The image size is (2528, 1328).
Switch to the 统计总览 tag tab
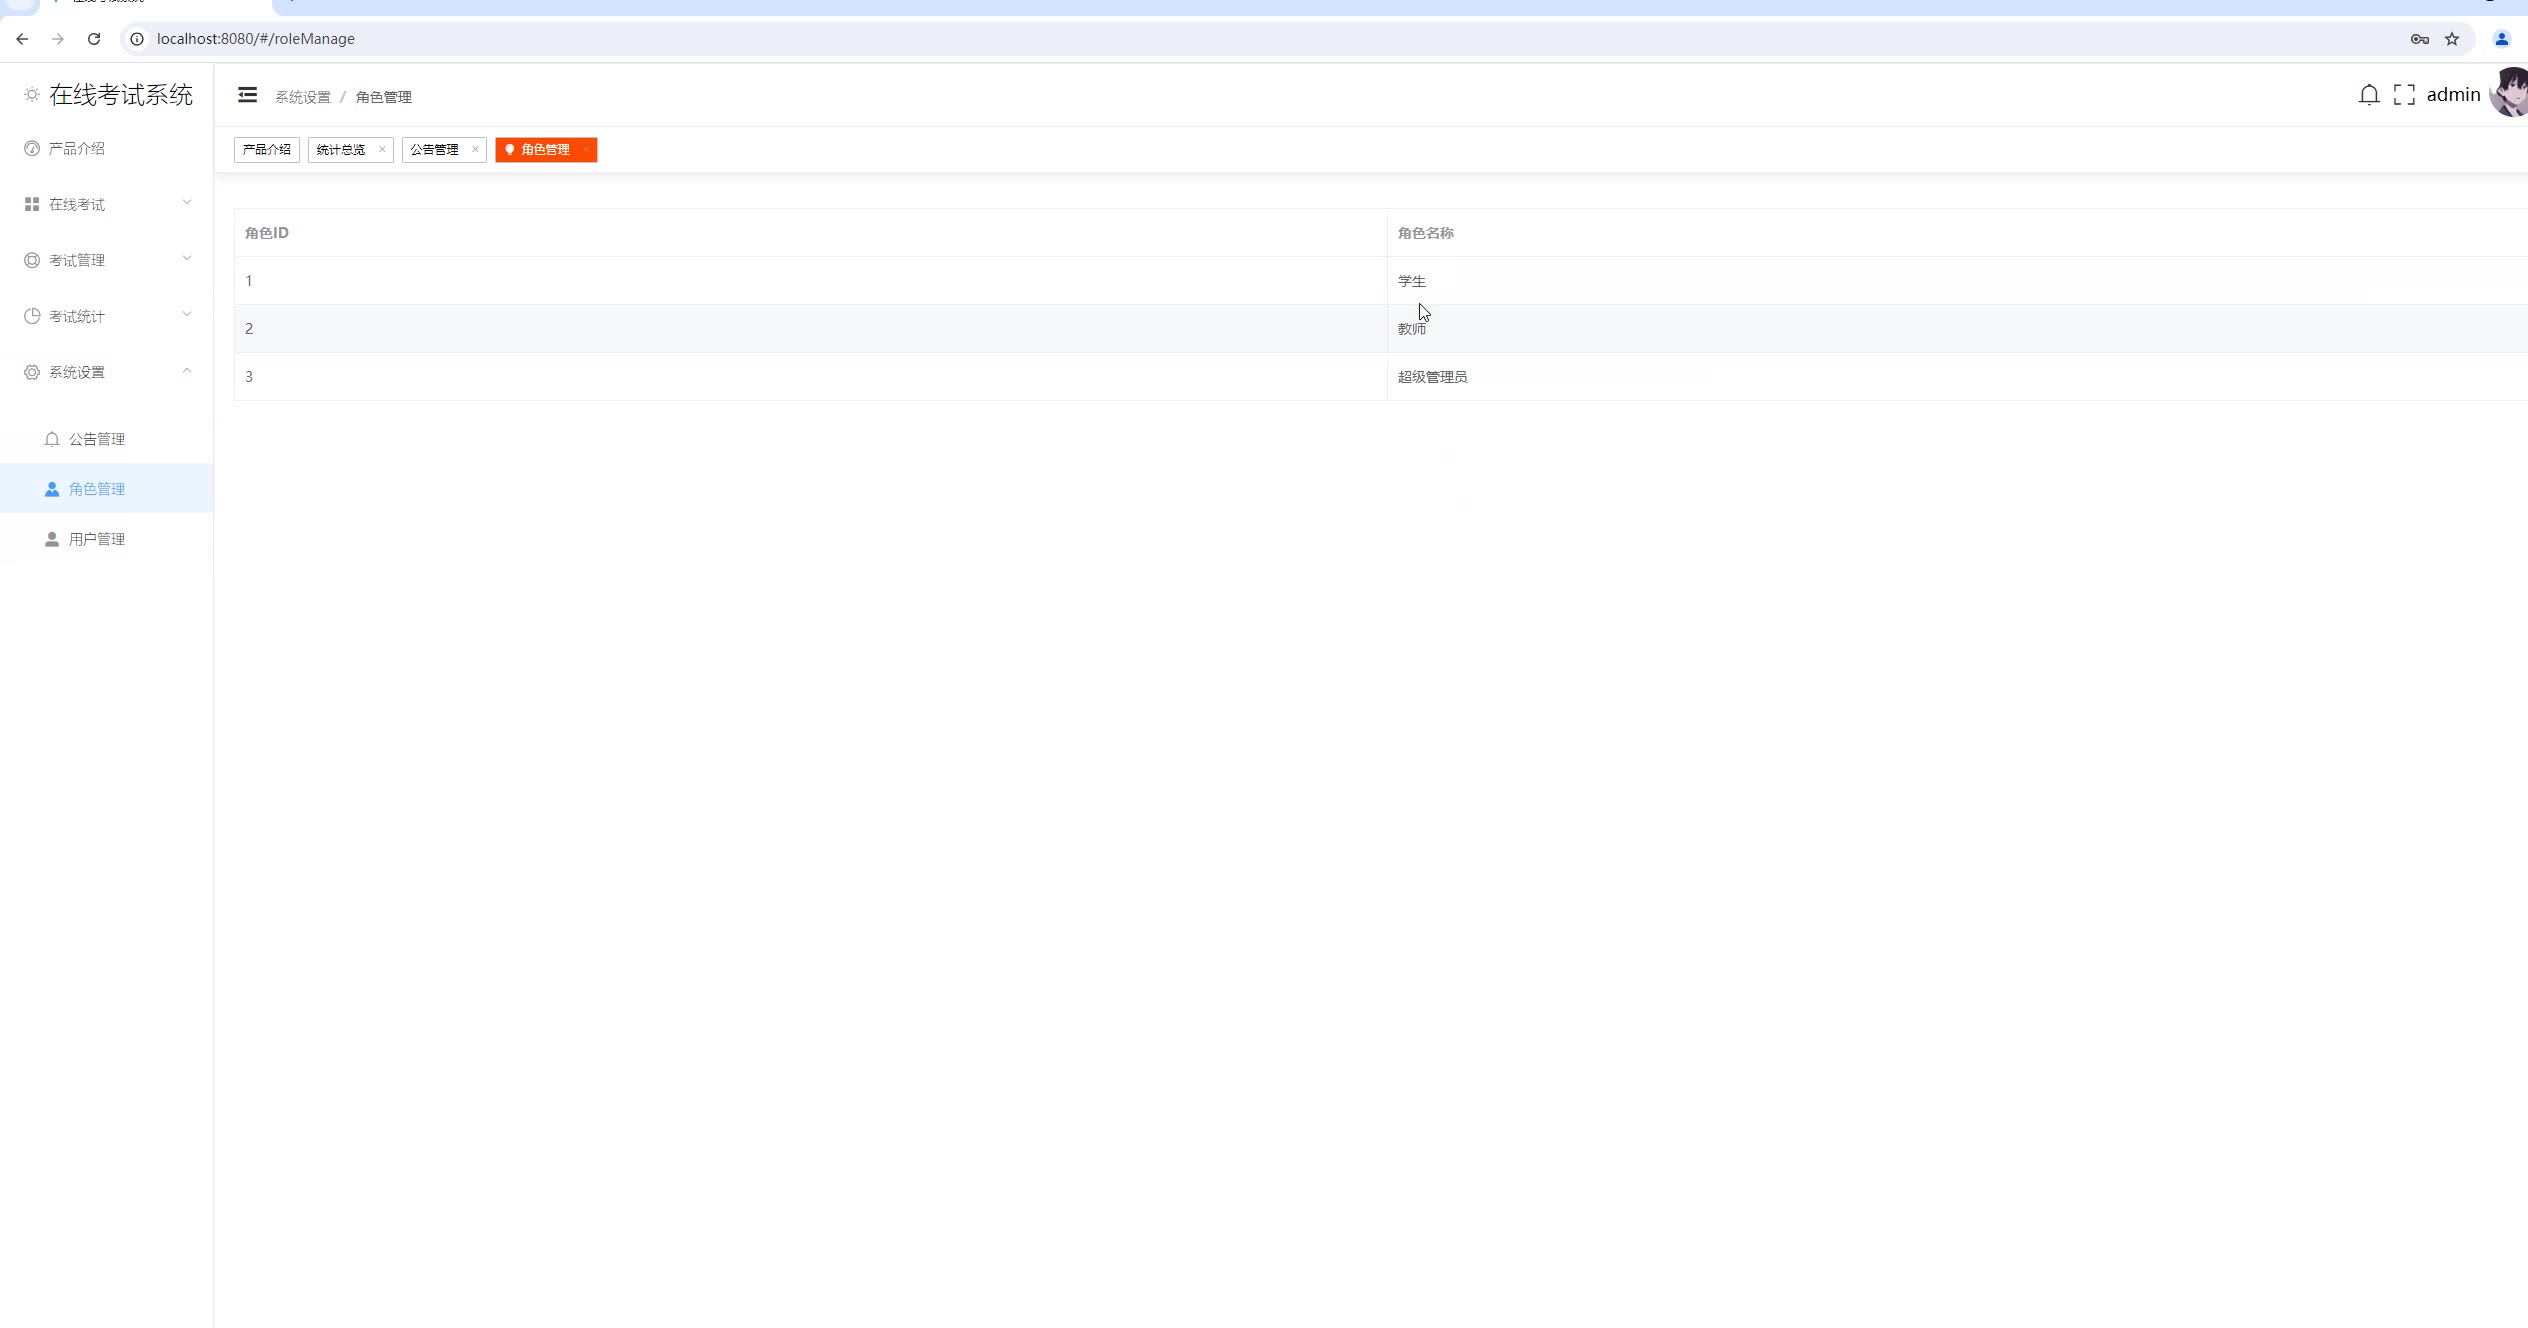(341, 150)
